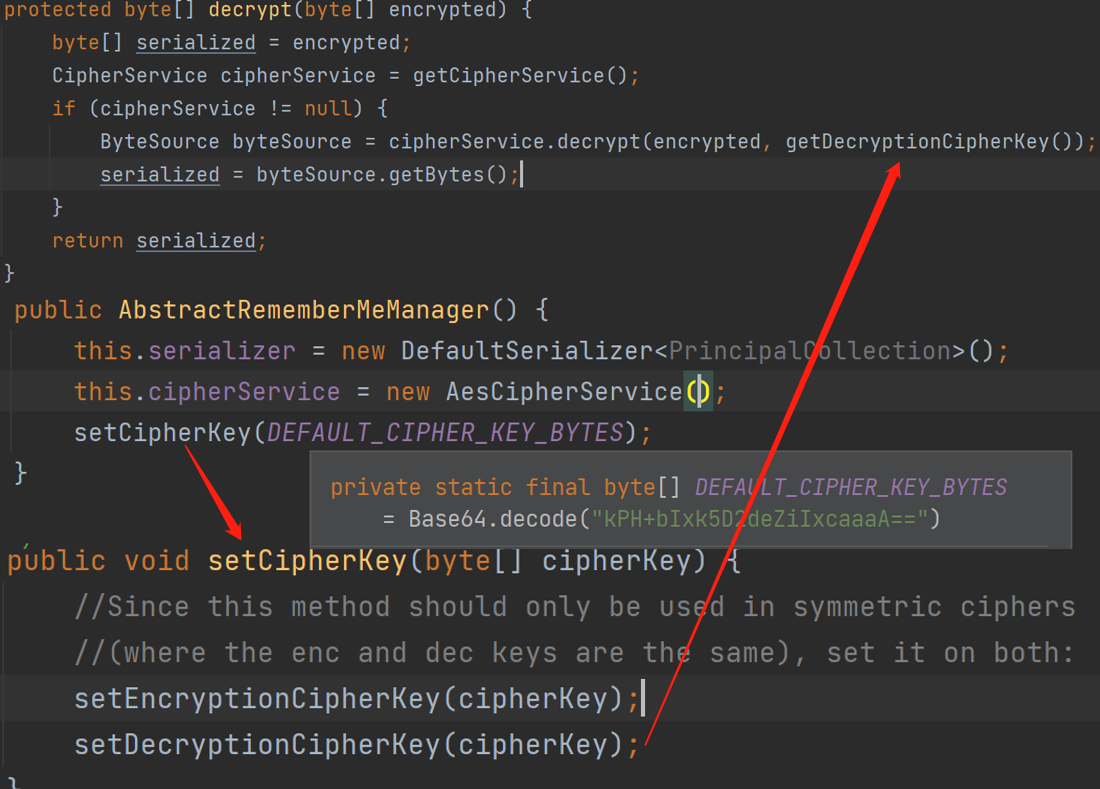Click this.cipherService field assignment
Image resolution: width=1100 pixels, height=789 pixels.
pos(207,391)
